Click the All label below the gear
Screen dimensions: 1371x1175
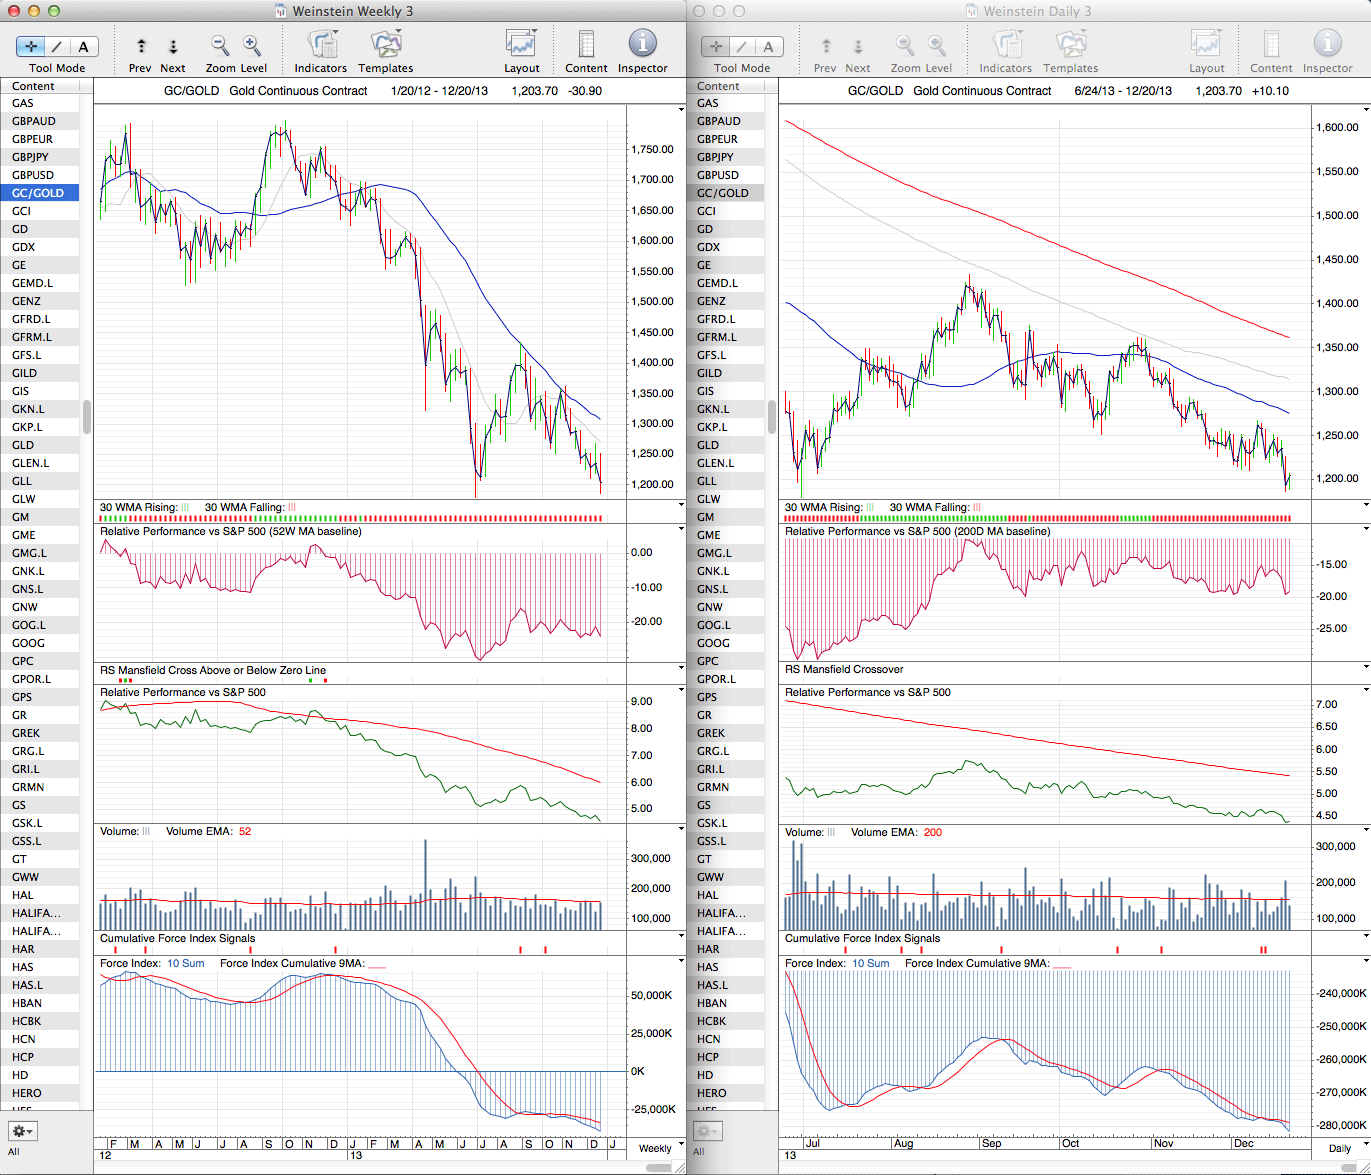[14, 1151]
